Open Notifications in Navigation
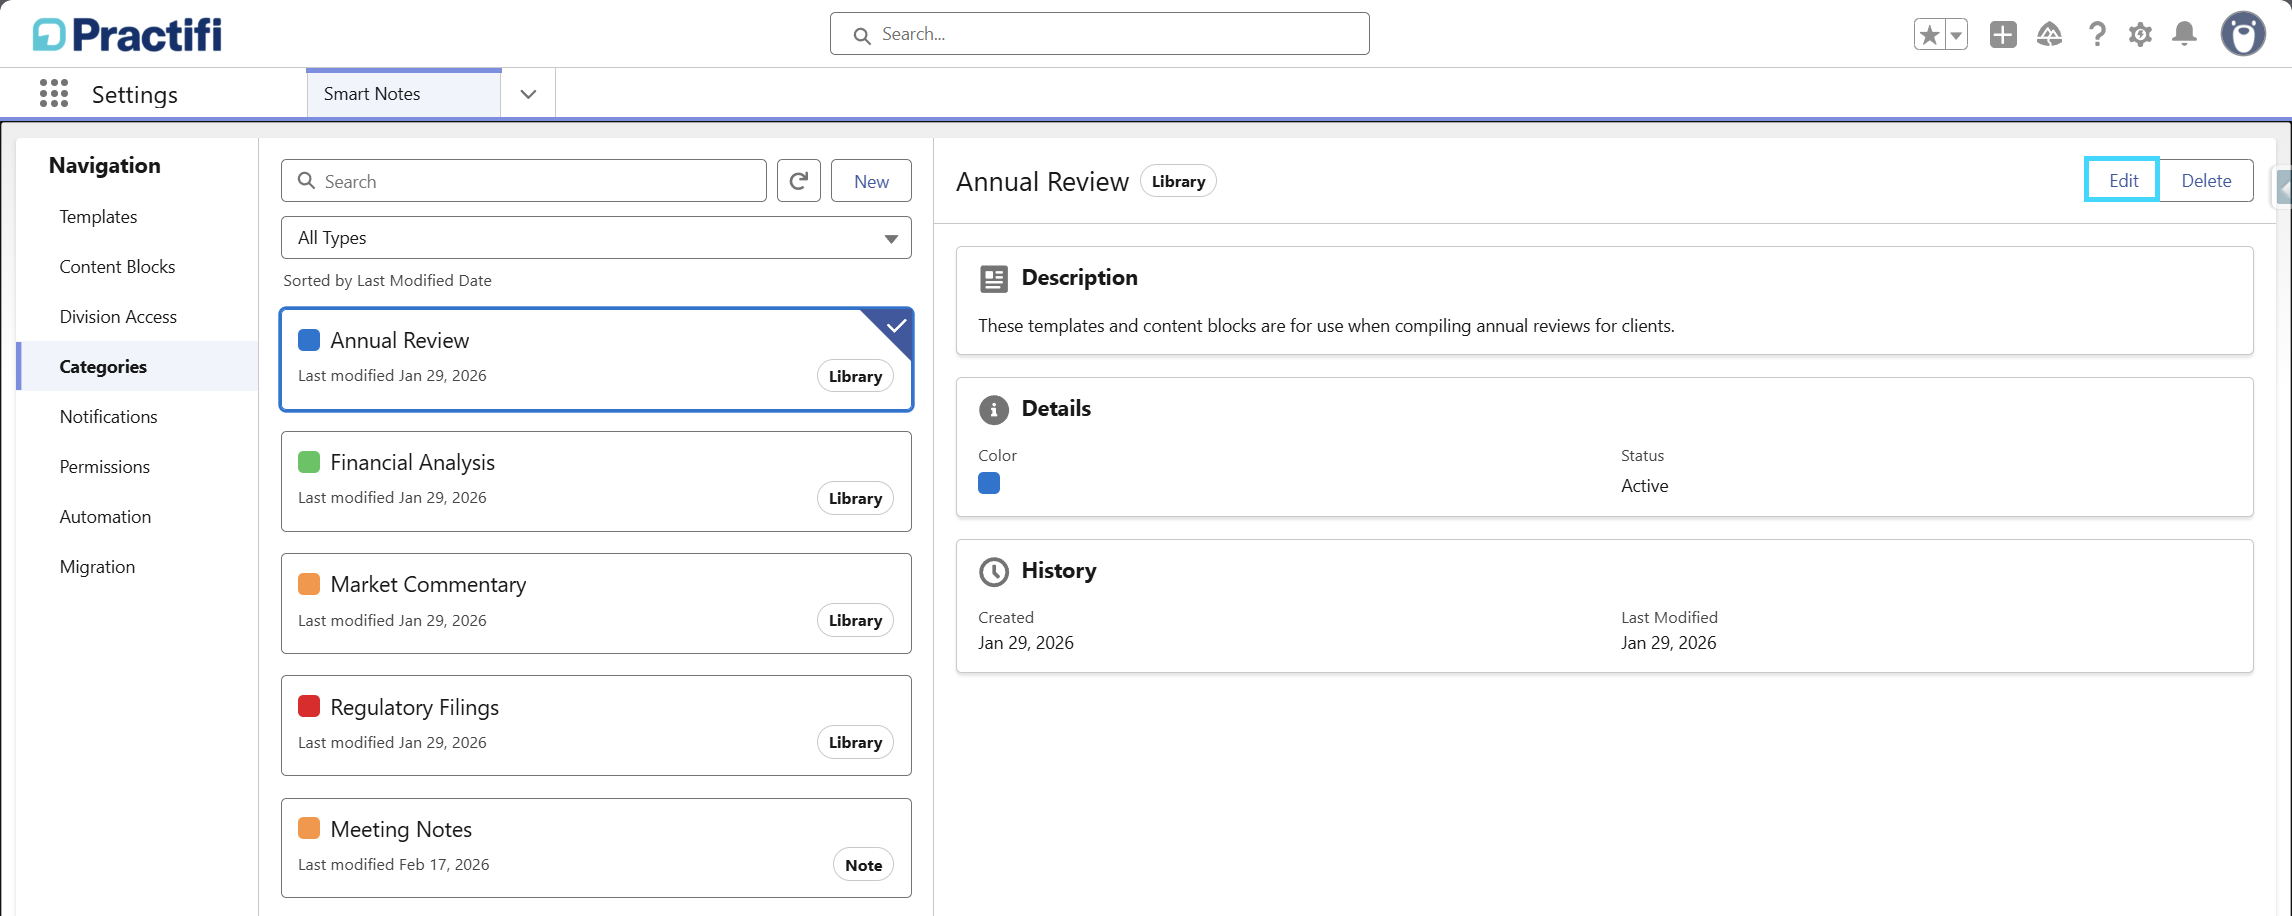The height and width of the screenshot is (916, 2292). click(x=108, y=417)
